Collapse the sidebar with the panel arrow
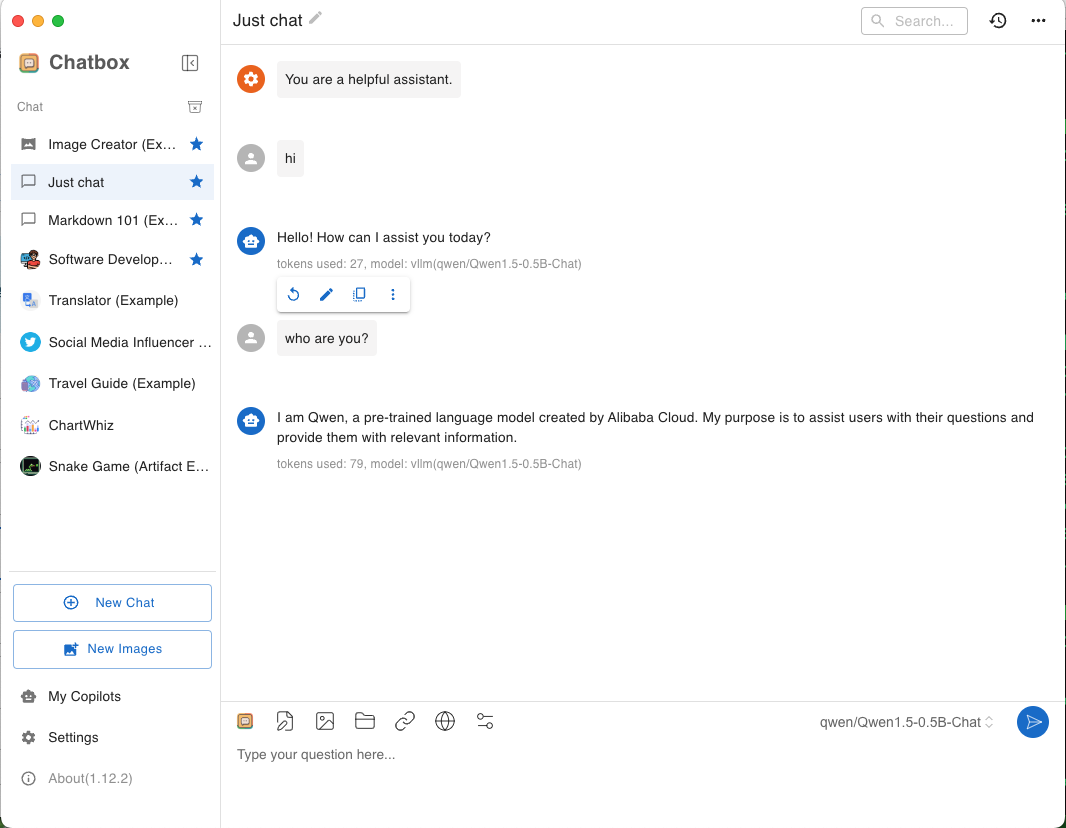1066x828 pixels. (190, 62)
